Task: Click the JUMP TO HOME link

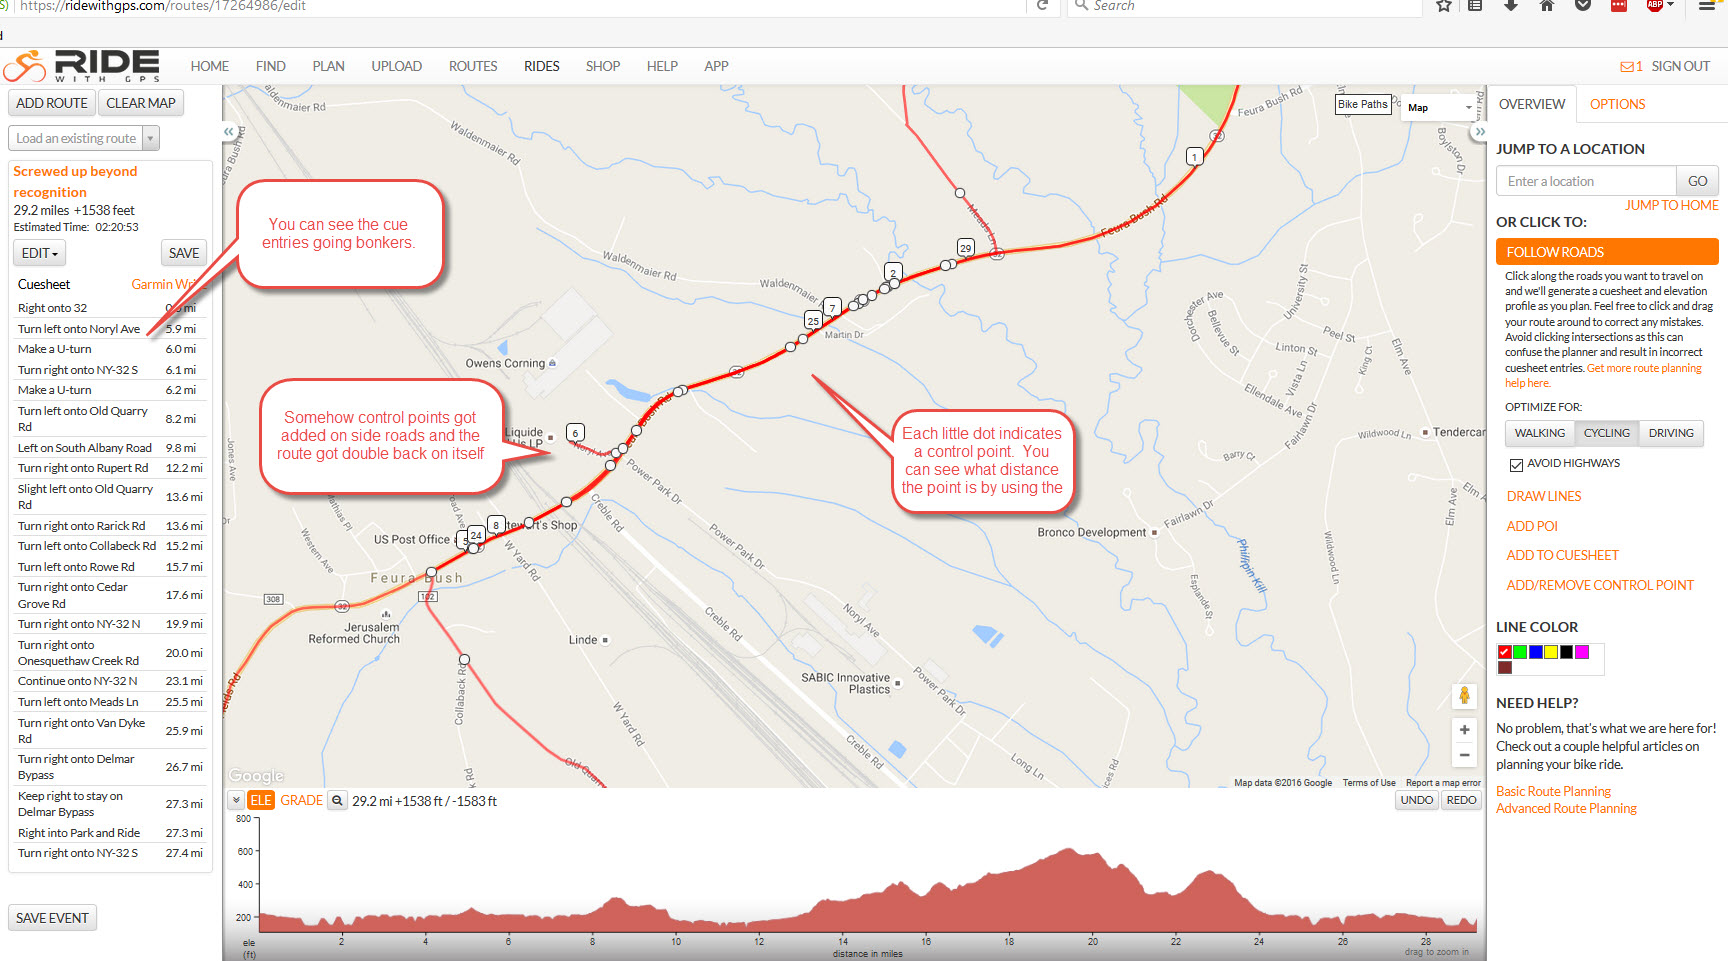Action: pyautogui.click(x=1671, y=205)
